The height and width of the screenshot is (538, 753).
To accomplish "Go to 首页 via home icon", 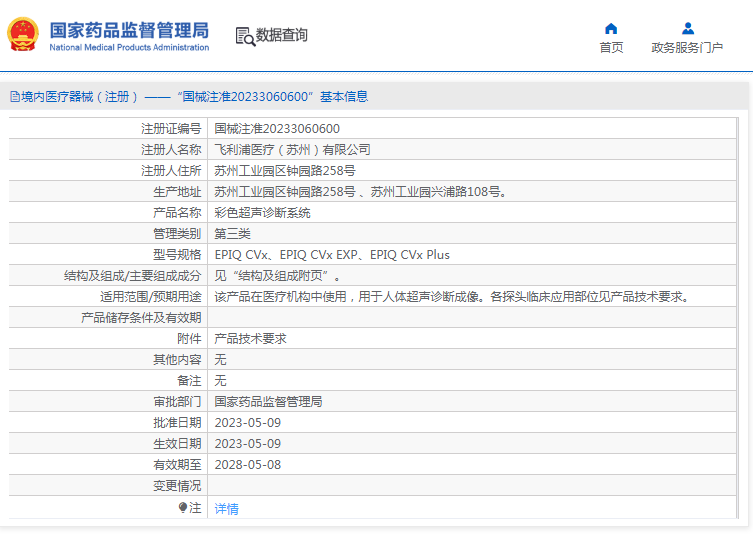I will pos(611,29).
